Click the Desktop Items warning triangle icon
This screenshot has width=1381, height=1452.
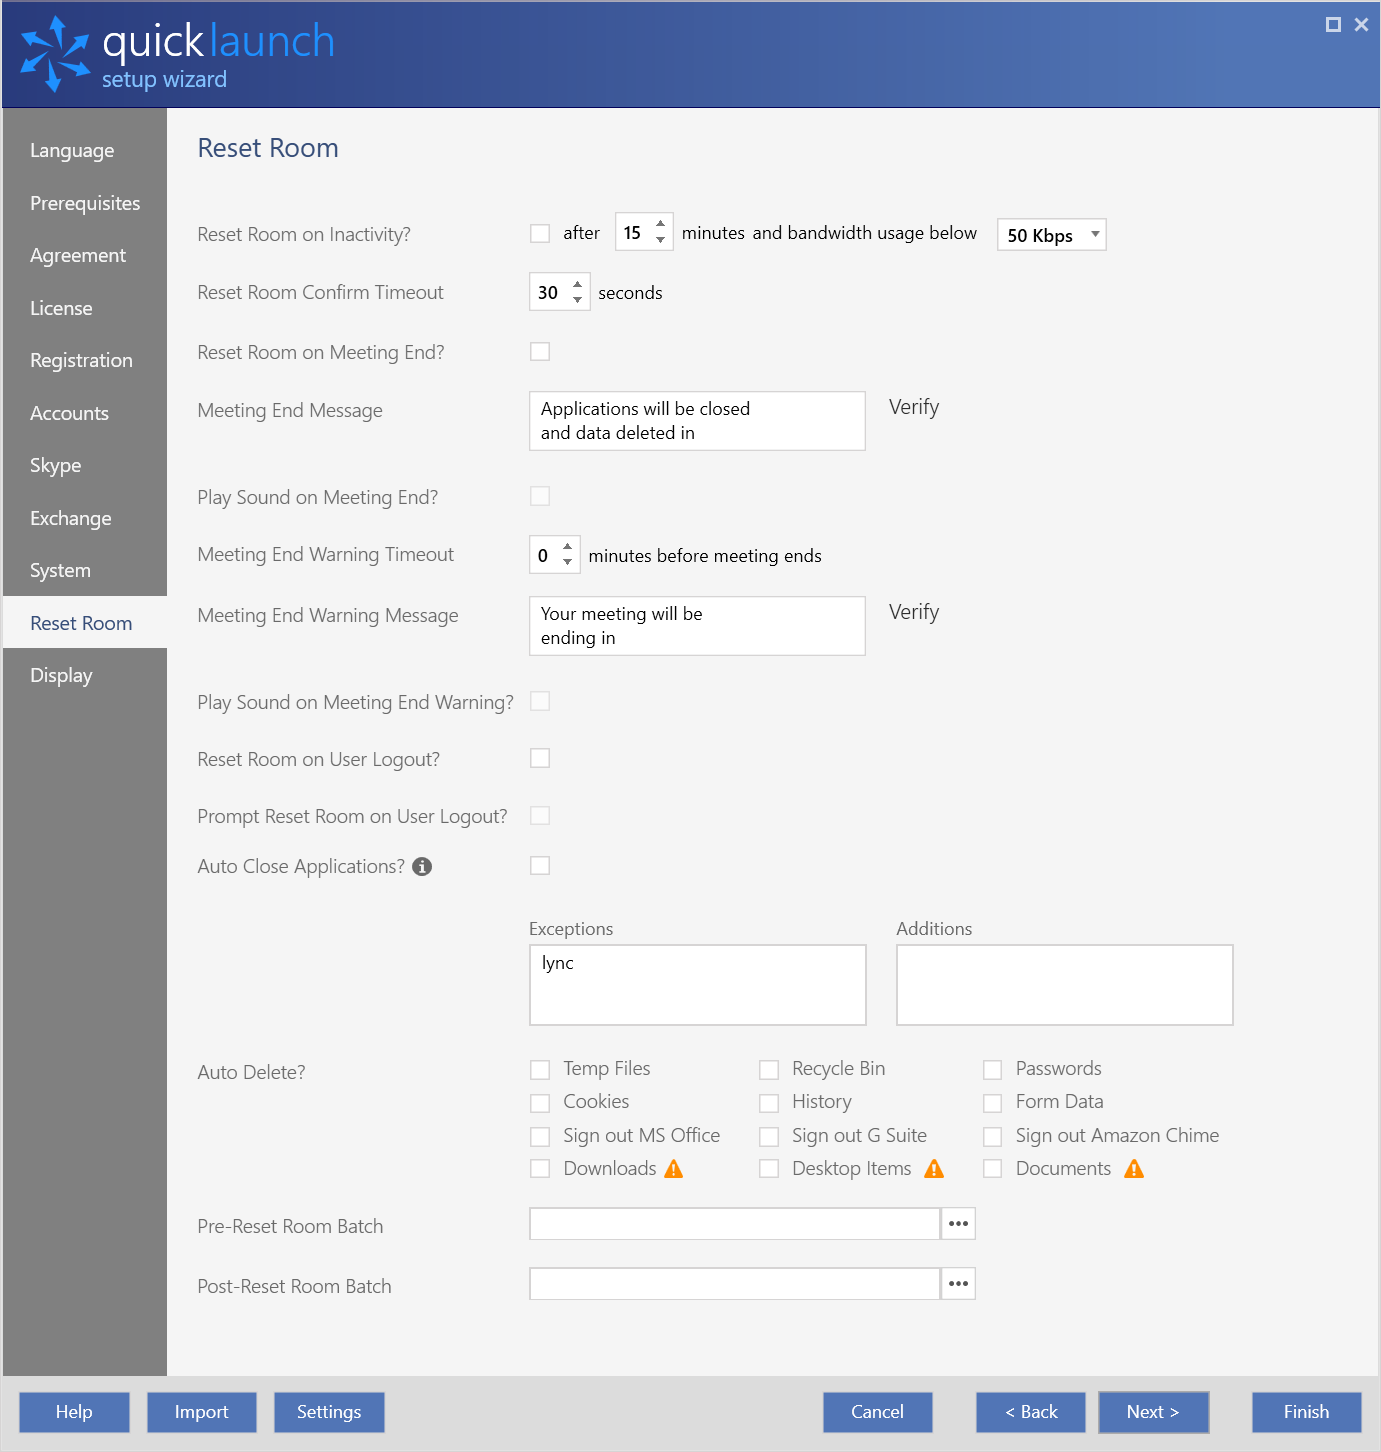coord(934,1169)
